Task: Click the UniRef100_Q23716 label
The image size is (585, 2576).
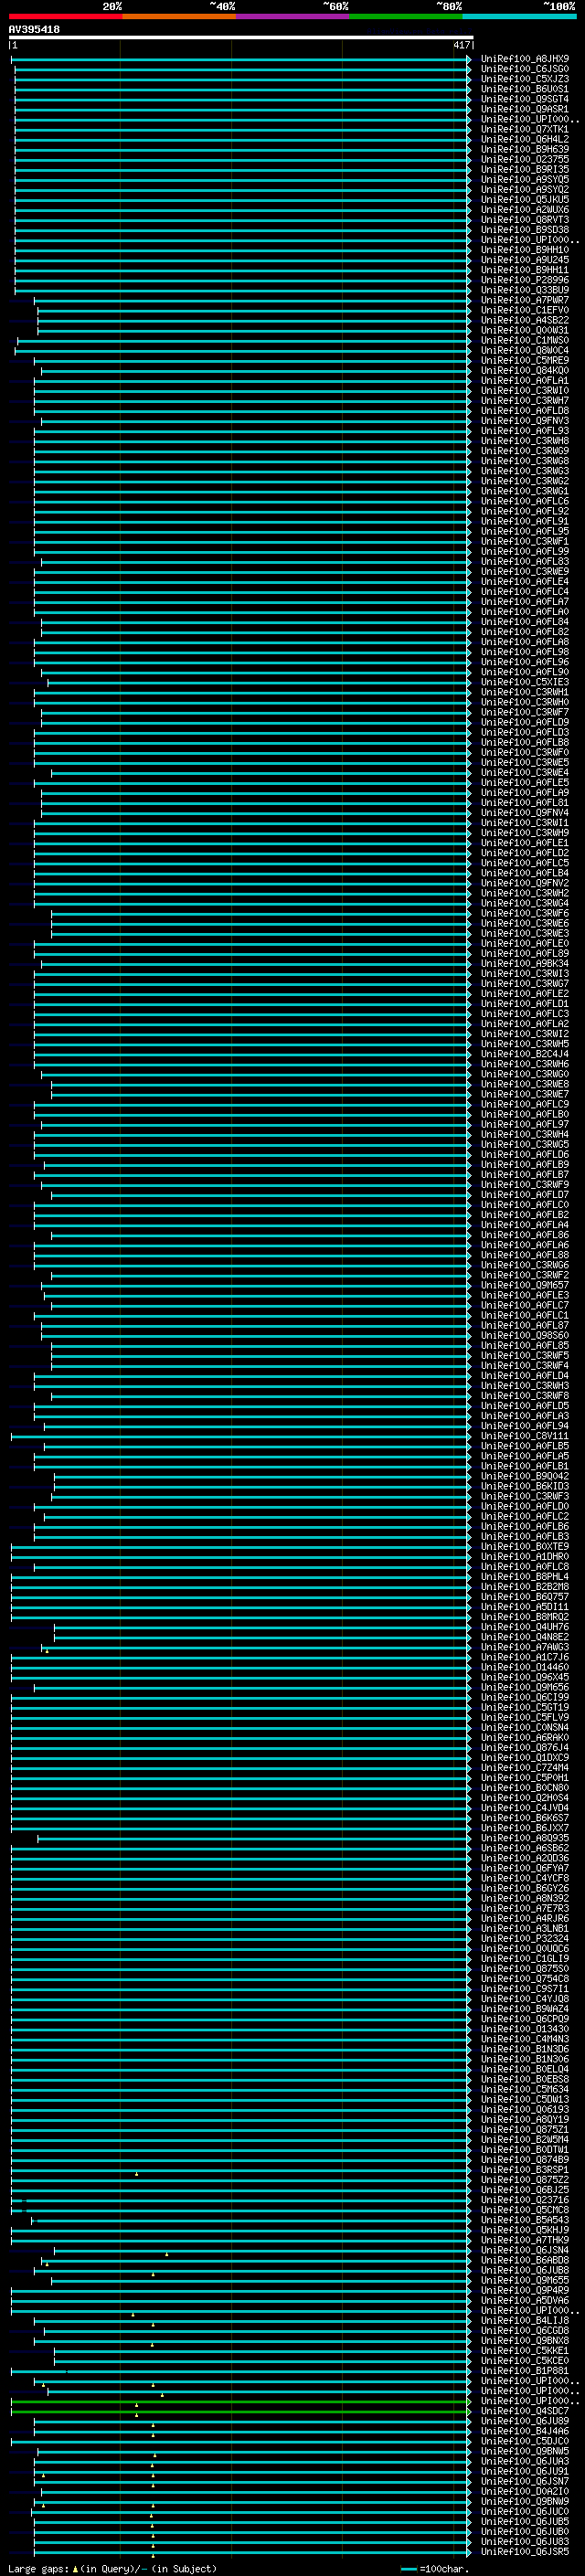Action: pyautogui.click(x=525, y=2200)
